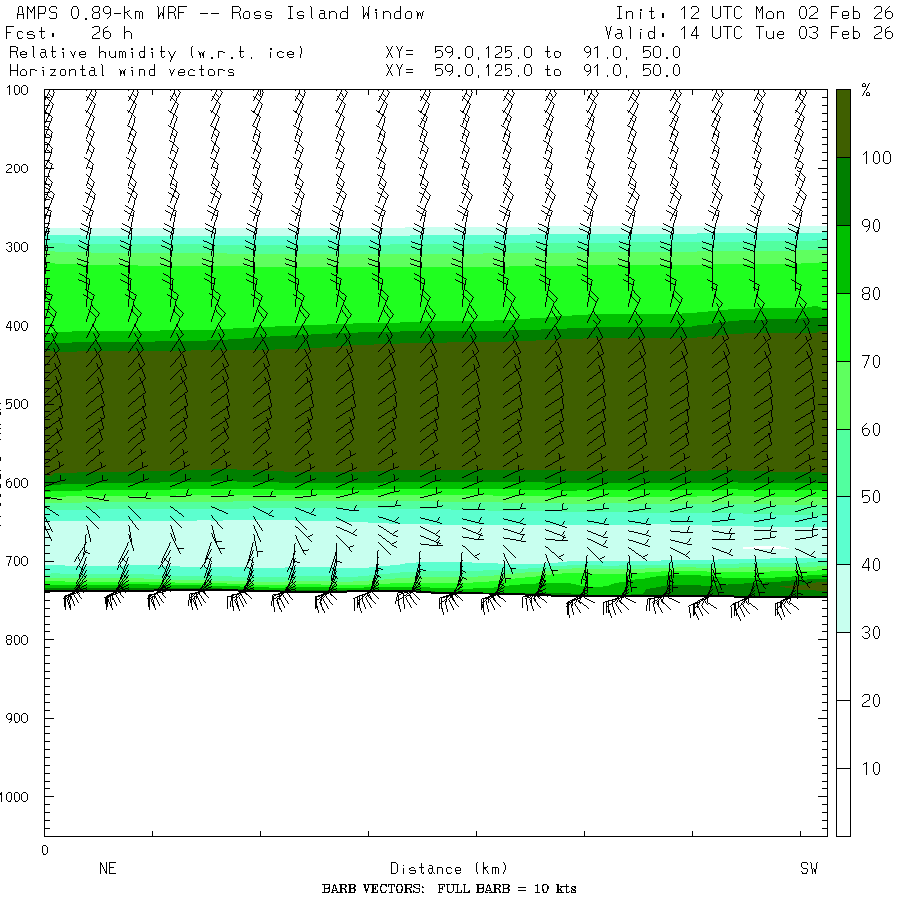Click the white 20-30% legend swatch
900x900 pixels.
(843, 666)
